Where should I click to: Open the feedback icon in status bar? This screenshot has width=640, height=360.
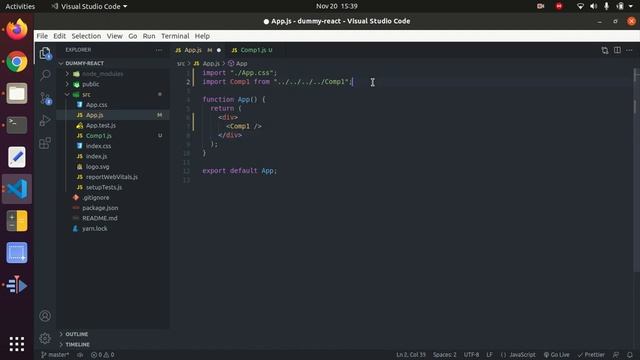coord(616,355)
